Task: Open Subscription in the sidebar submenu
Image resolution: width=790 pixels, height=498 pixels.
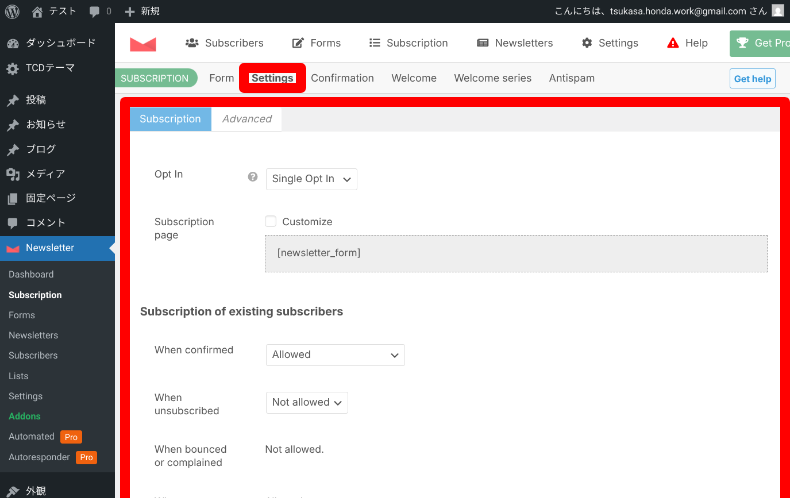Action: [35, 295]
